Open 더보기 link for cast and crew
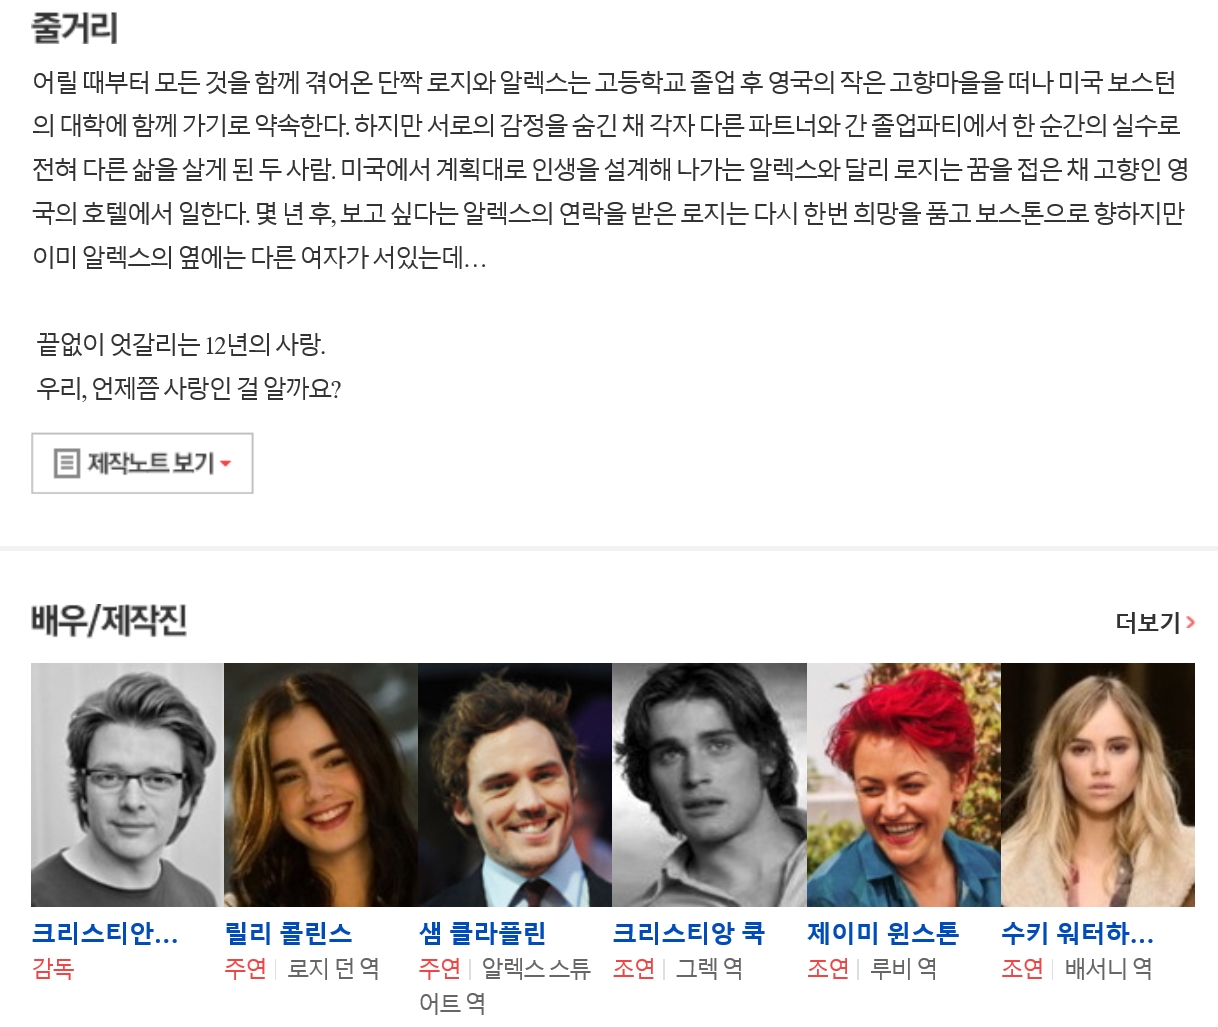Image resolution: width=1218 pixels, height=1027 pixels. [x=1155, y=622]
